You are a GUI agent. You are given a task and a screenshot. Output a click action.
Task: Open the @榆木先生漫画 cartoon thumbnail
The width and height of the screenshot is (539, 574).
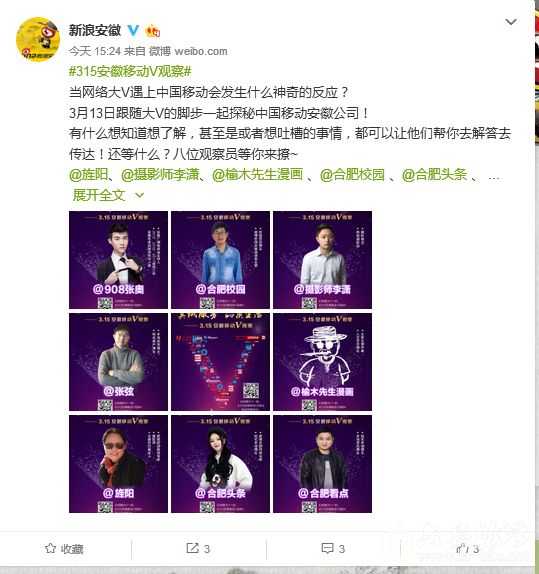(323, 362)
